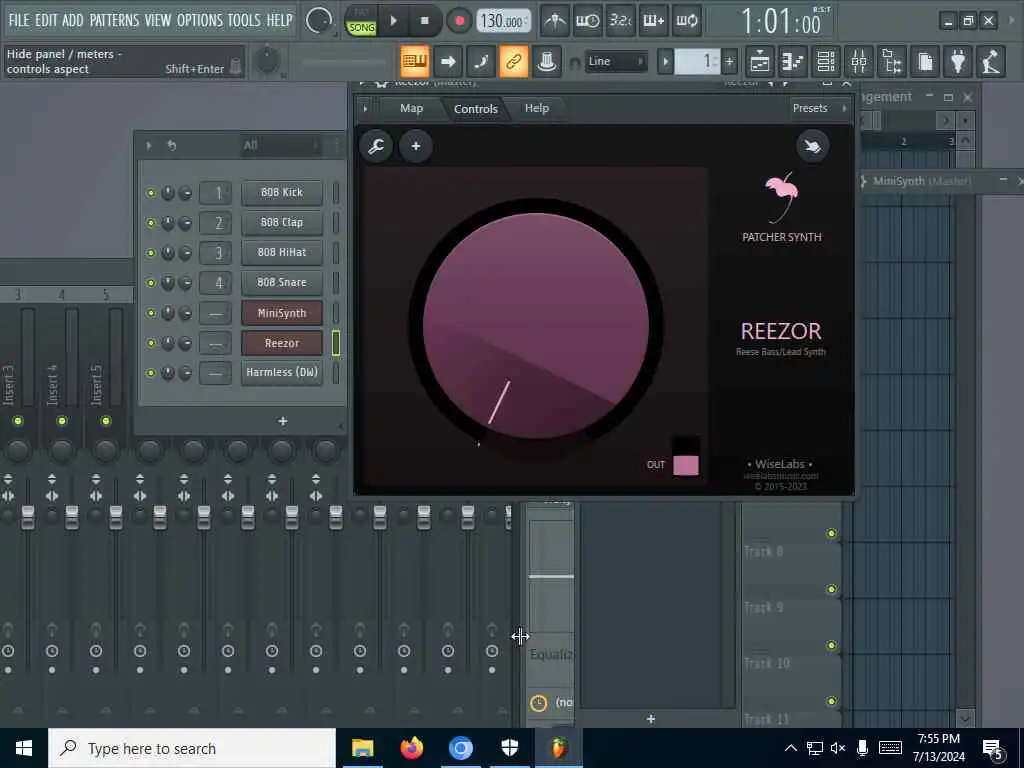Click the stop button in transport
This screenshot has height=768, width=1024.
(x=424, y=21)
